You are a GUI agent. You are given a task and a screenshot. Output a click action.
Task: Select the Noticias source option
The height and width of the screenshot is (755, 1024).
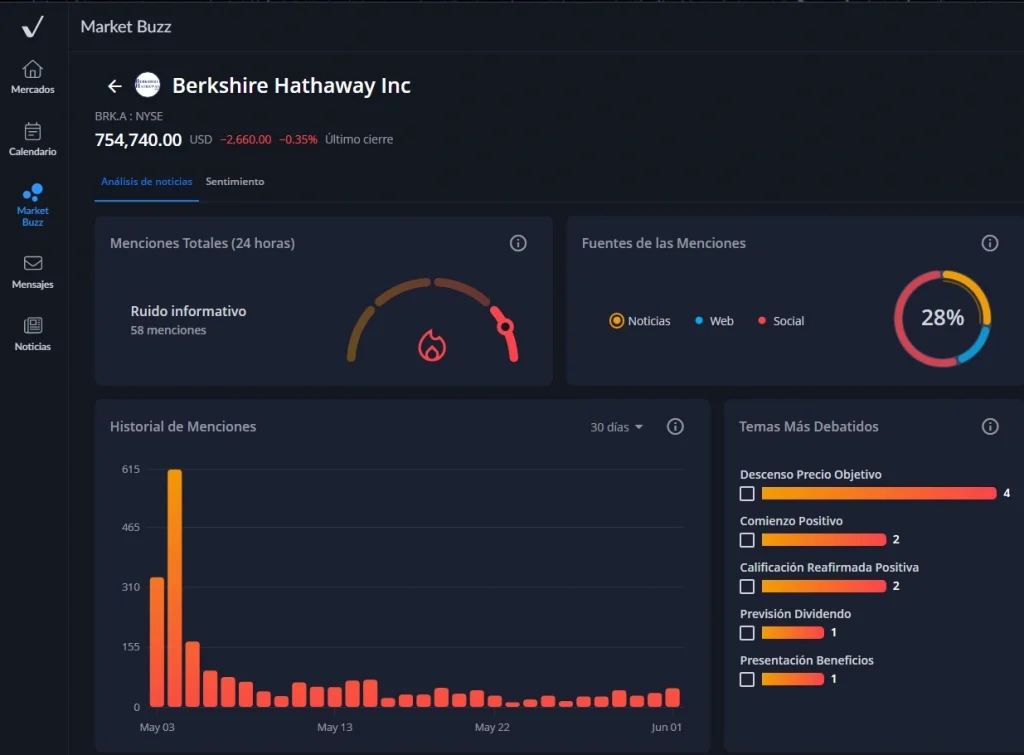point(639,321)
